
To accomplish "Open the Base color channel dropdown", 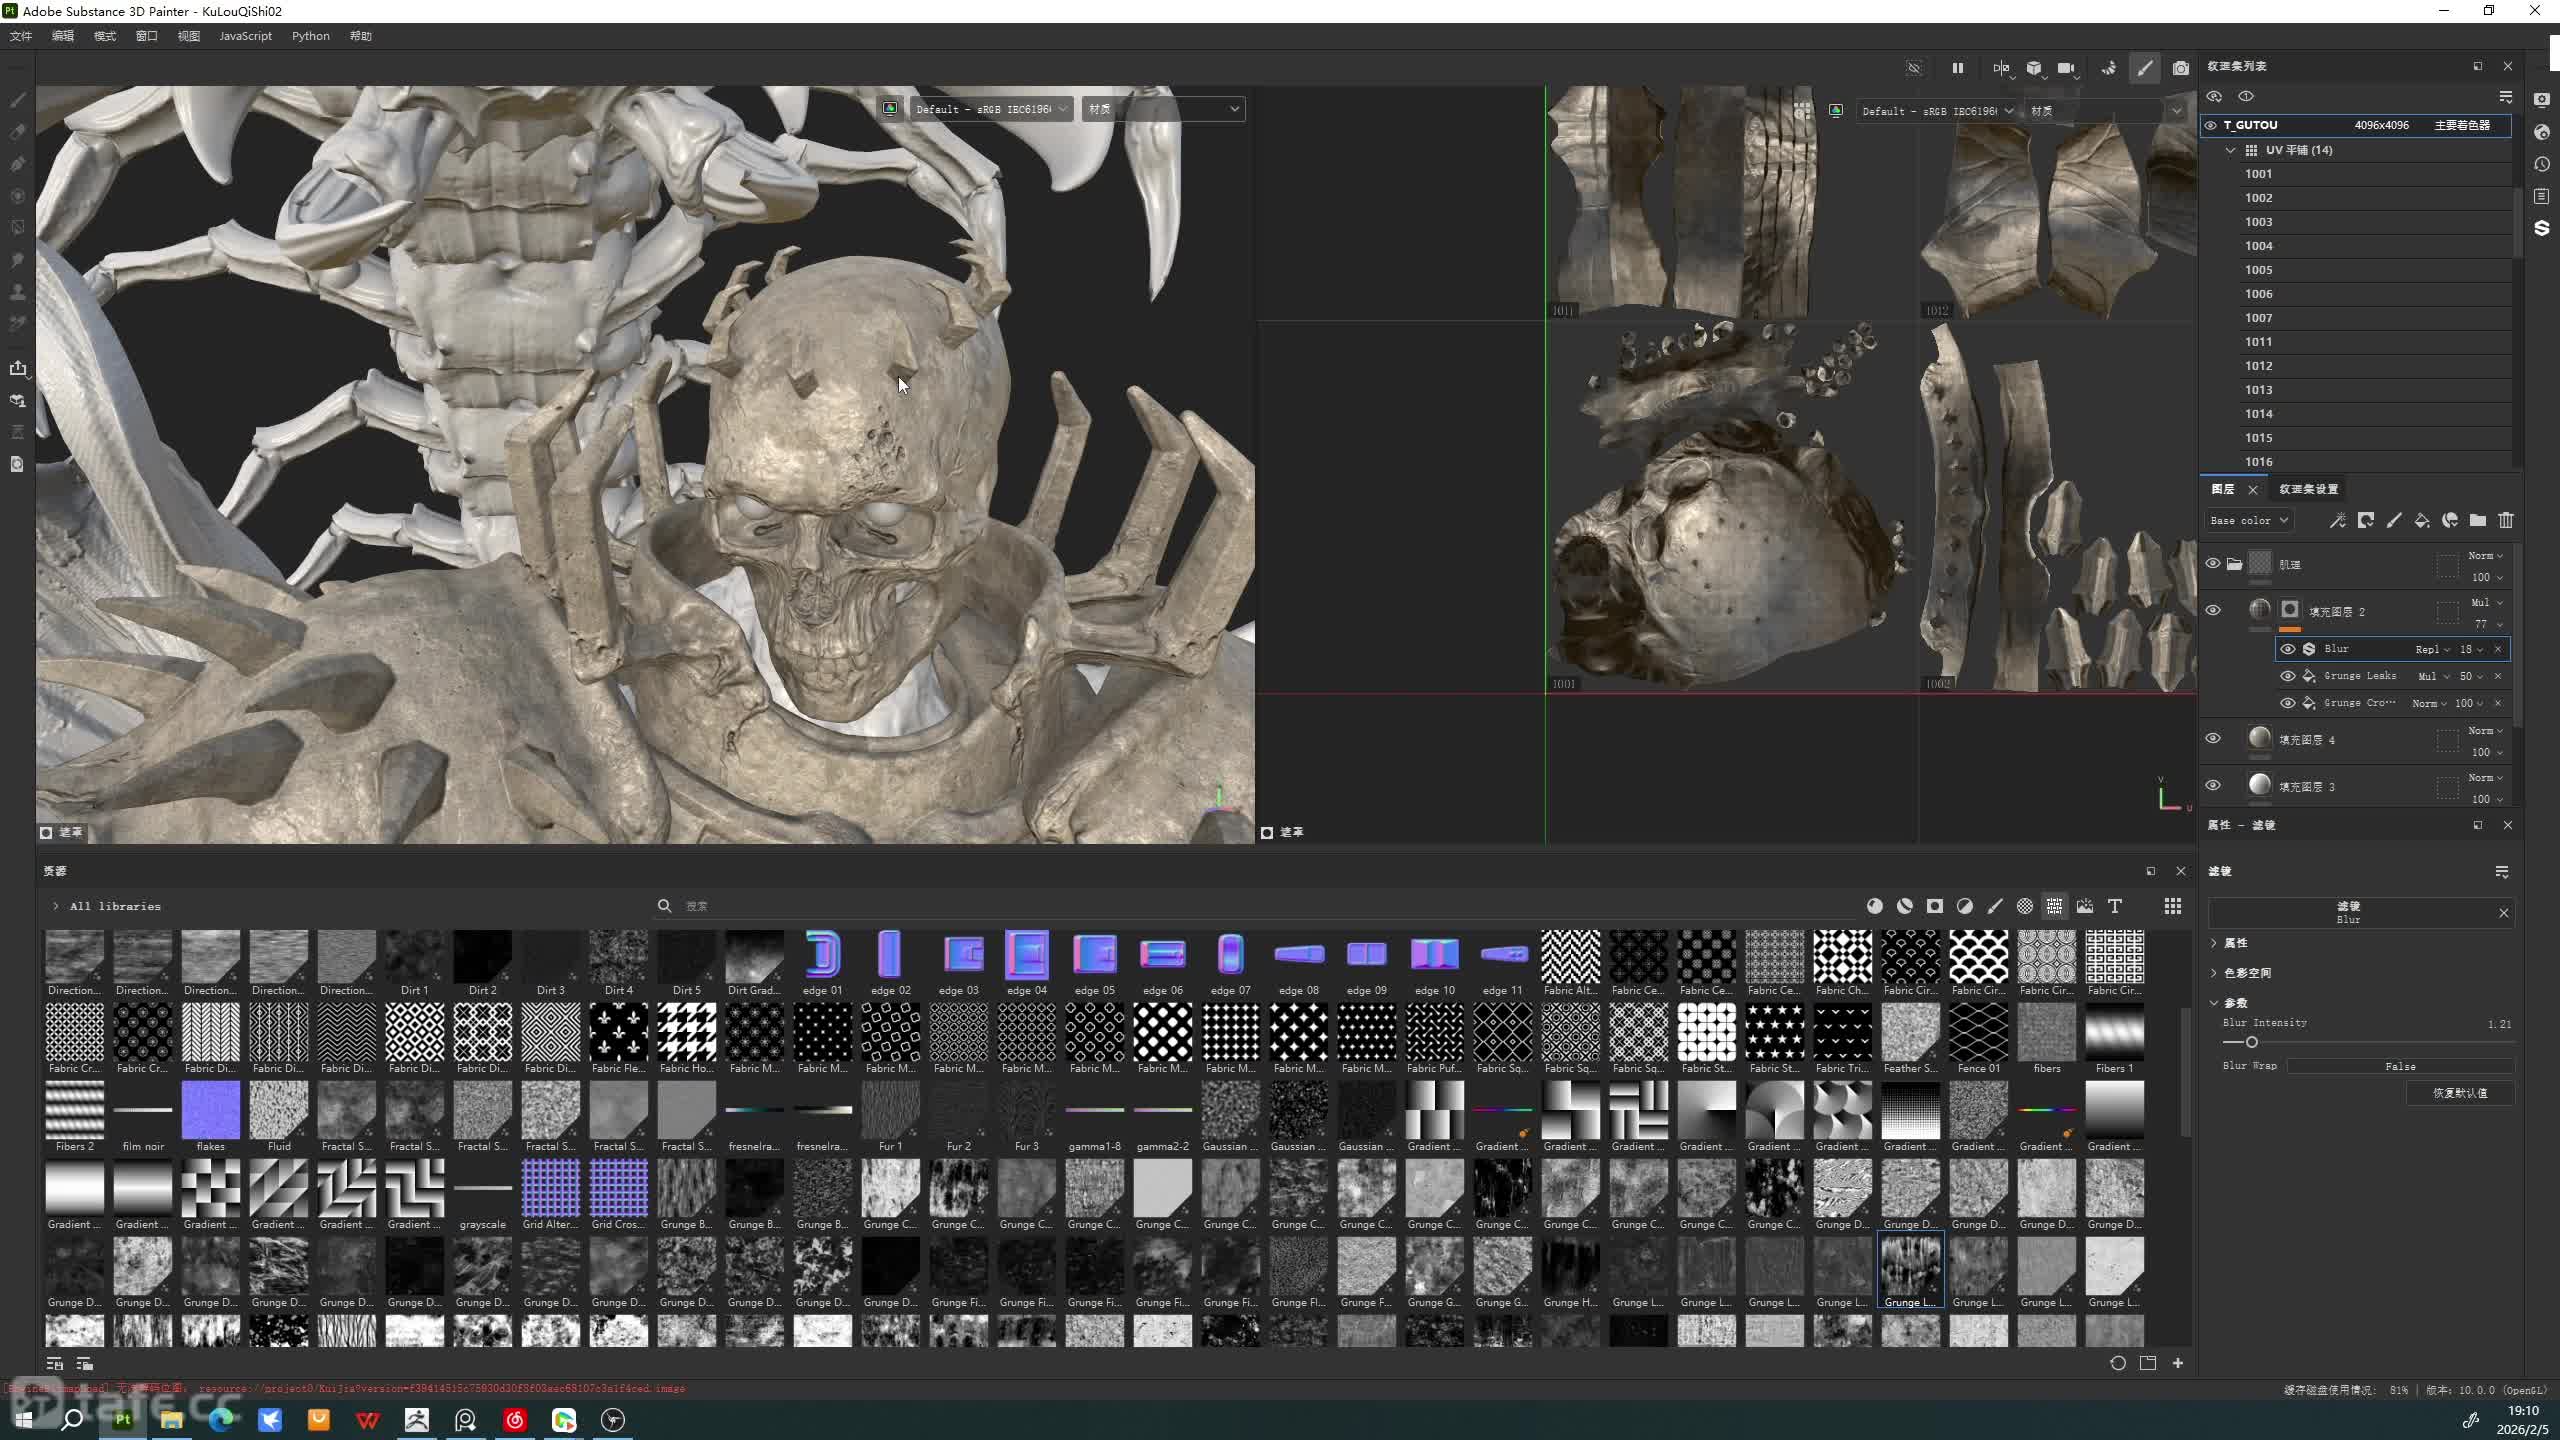I will (2248, 520).
